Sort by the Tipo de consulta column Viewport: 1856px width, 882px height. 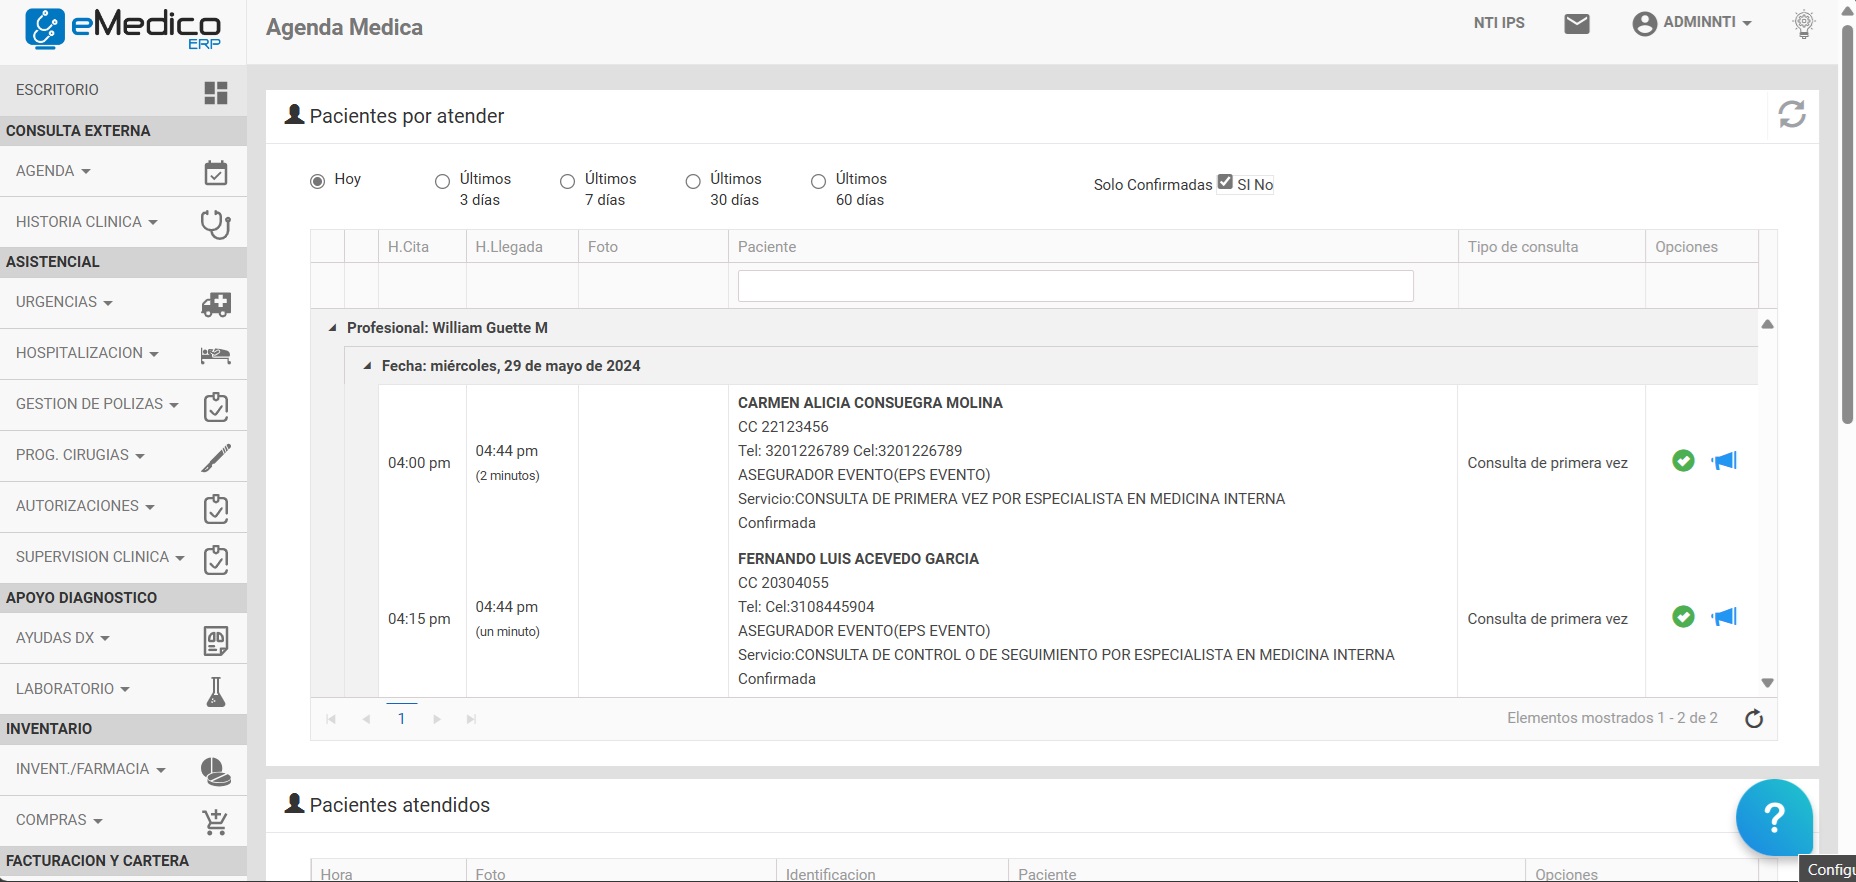[x=1523, y=247]
